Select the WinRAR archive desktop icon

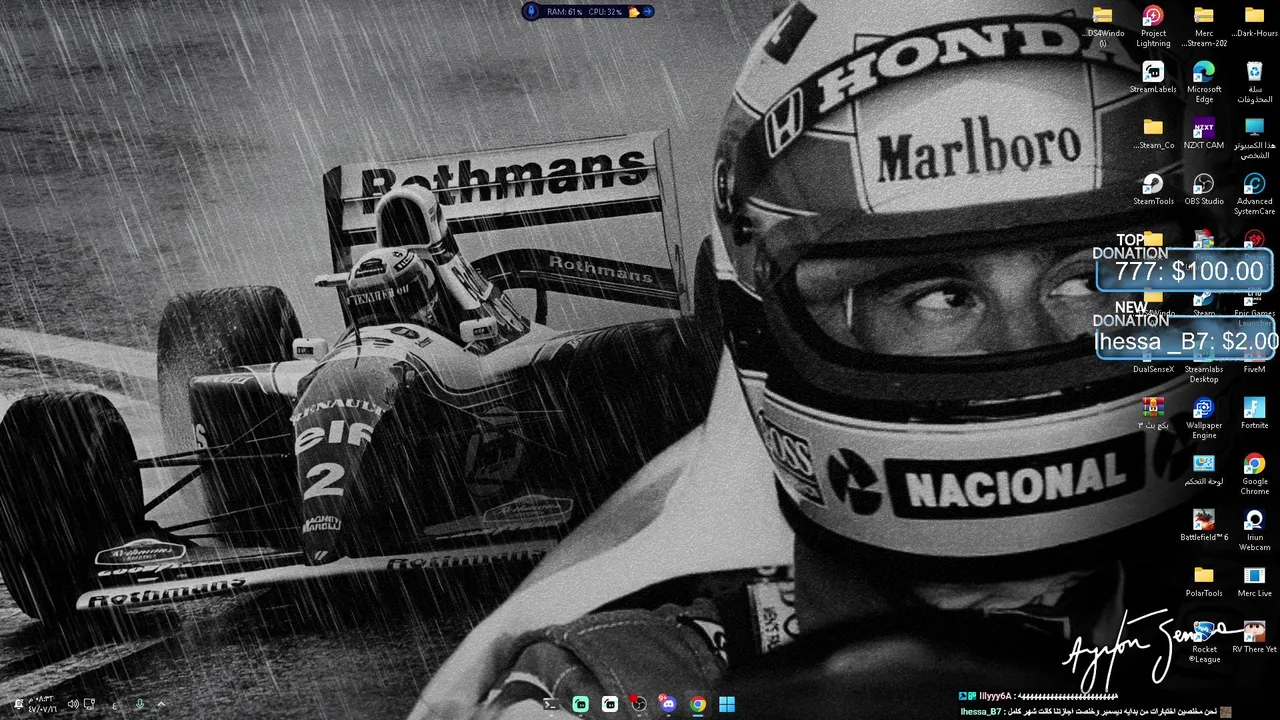pos(1153,413)
